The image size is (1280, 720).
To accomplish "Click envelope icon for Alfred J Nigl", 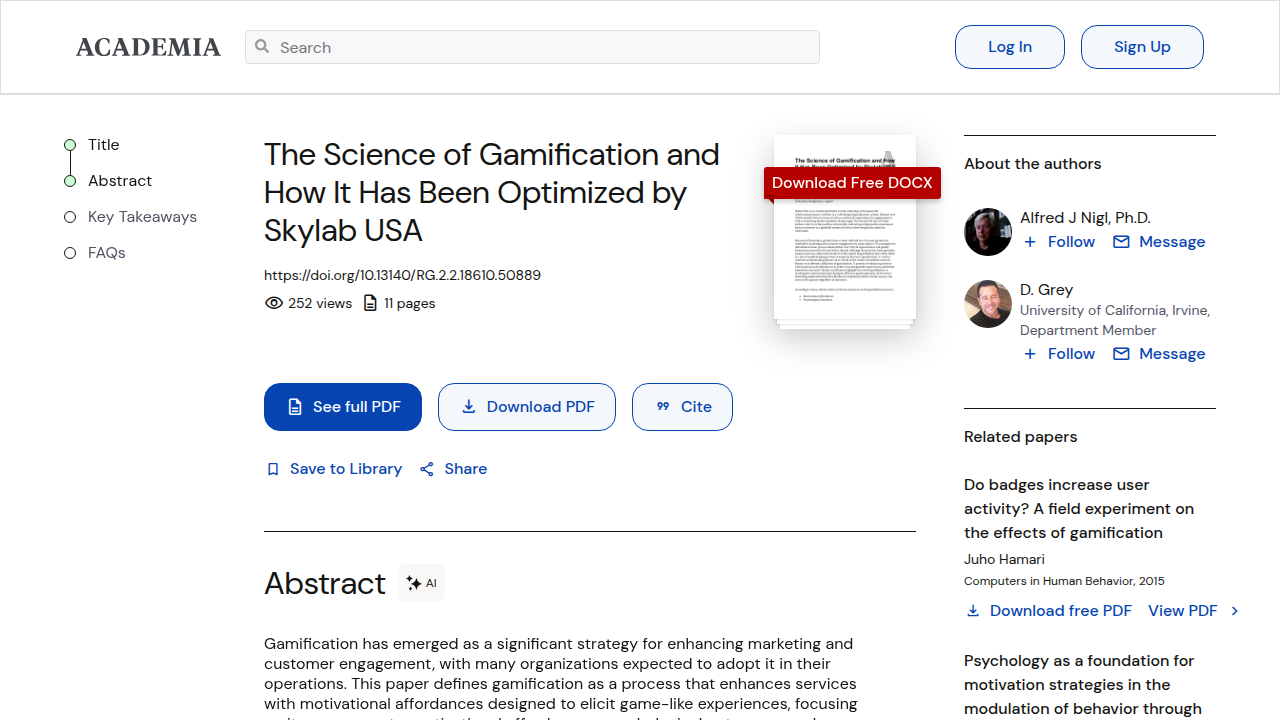I will coord(1121,242).
